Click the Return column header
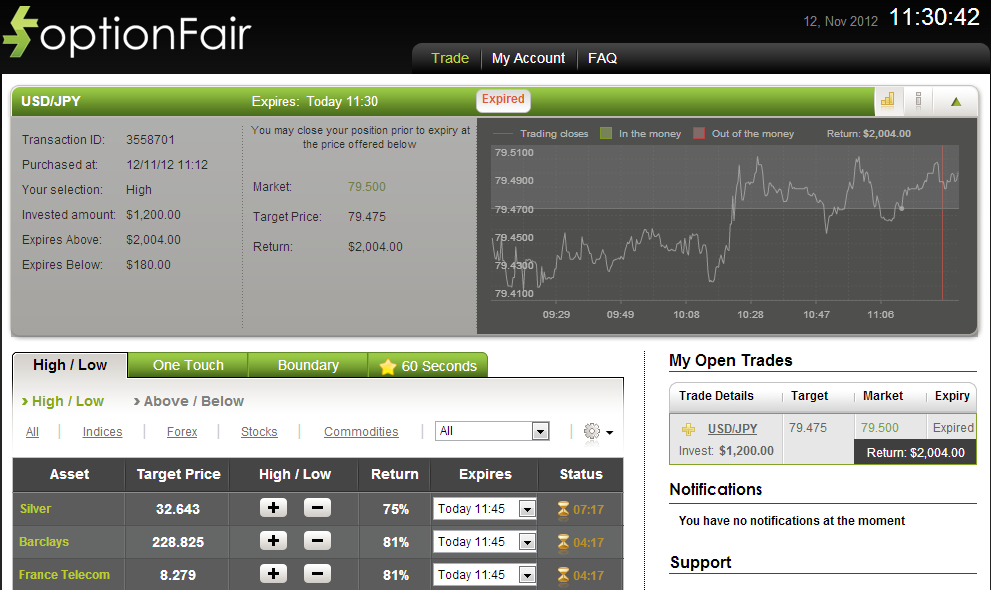The height and width of the screenshot is (590, 991). [394, 474]
